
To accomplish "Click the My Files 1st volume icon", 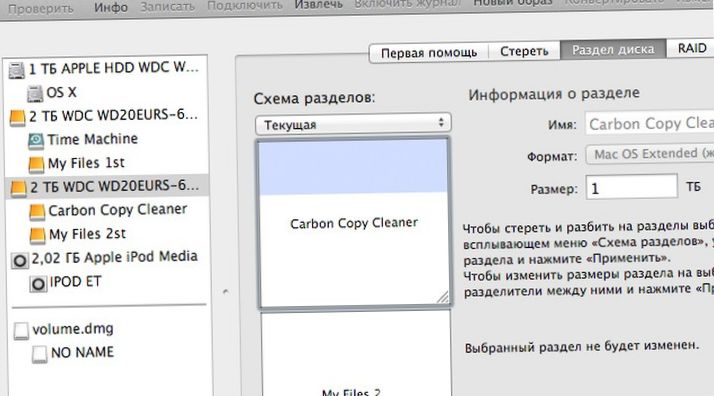I will 36,165.
